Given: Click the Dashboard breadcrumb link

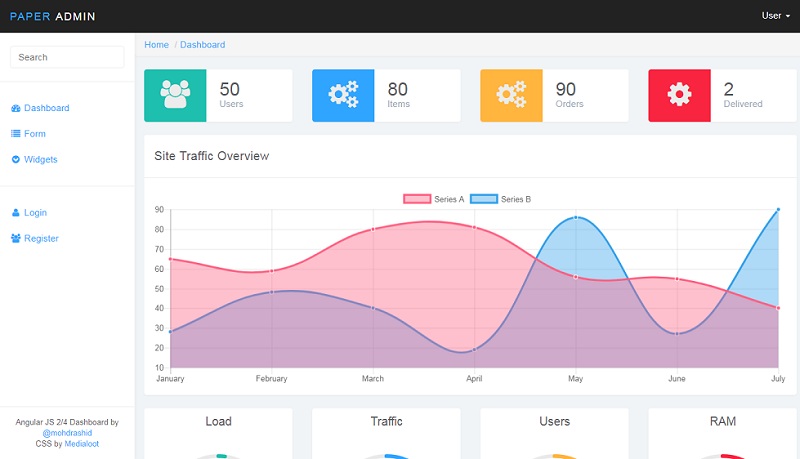Looking at the screenshot, I should pos(202,45).
